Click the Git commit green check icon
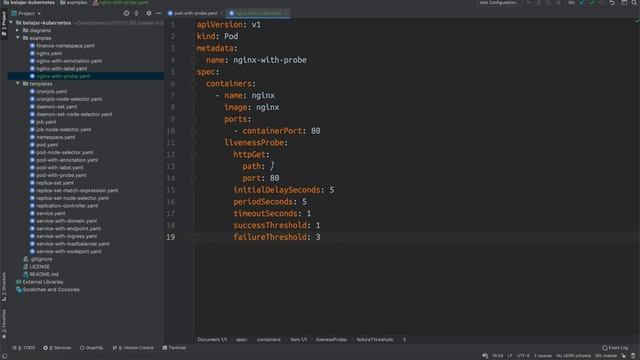 pos(592,2)
